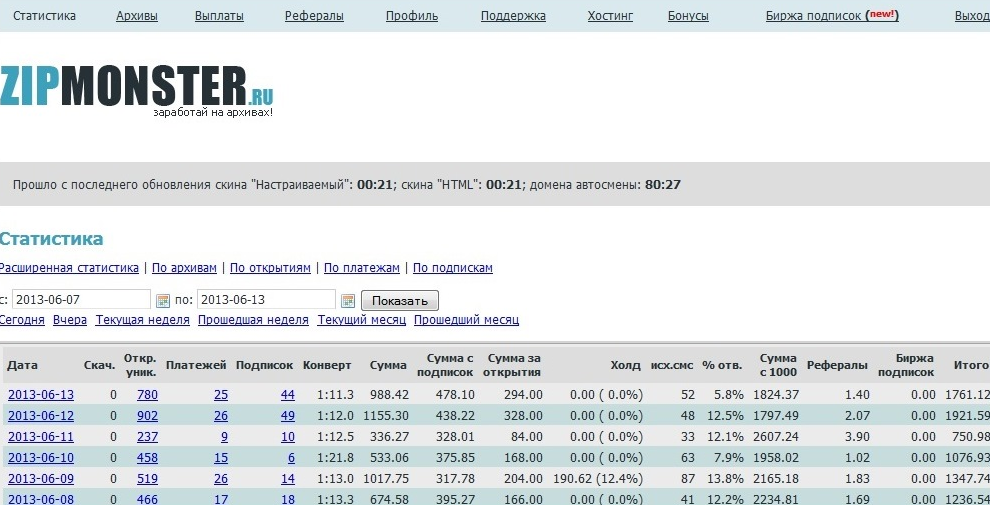Click the Конверт column header
This screenshot has height=505, width=990.
coord(327,365)
